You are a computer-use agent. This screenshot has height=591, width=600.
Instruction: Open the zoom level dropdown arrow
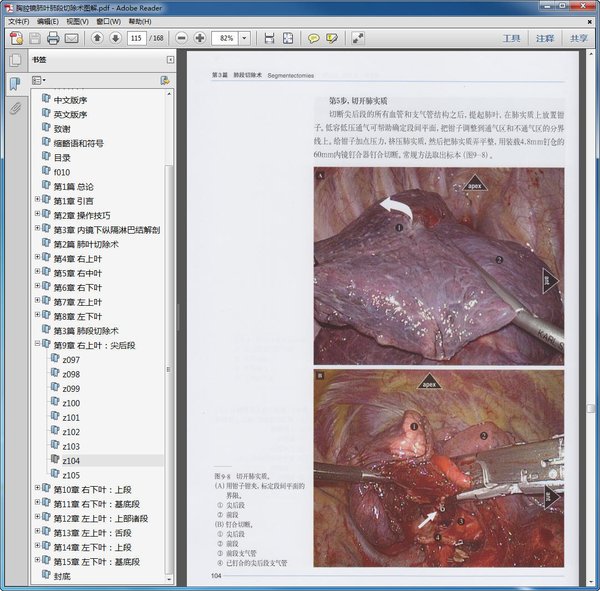245,38
